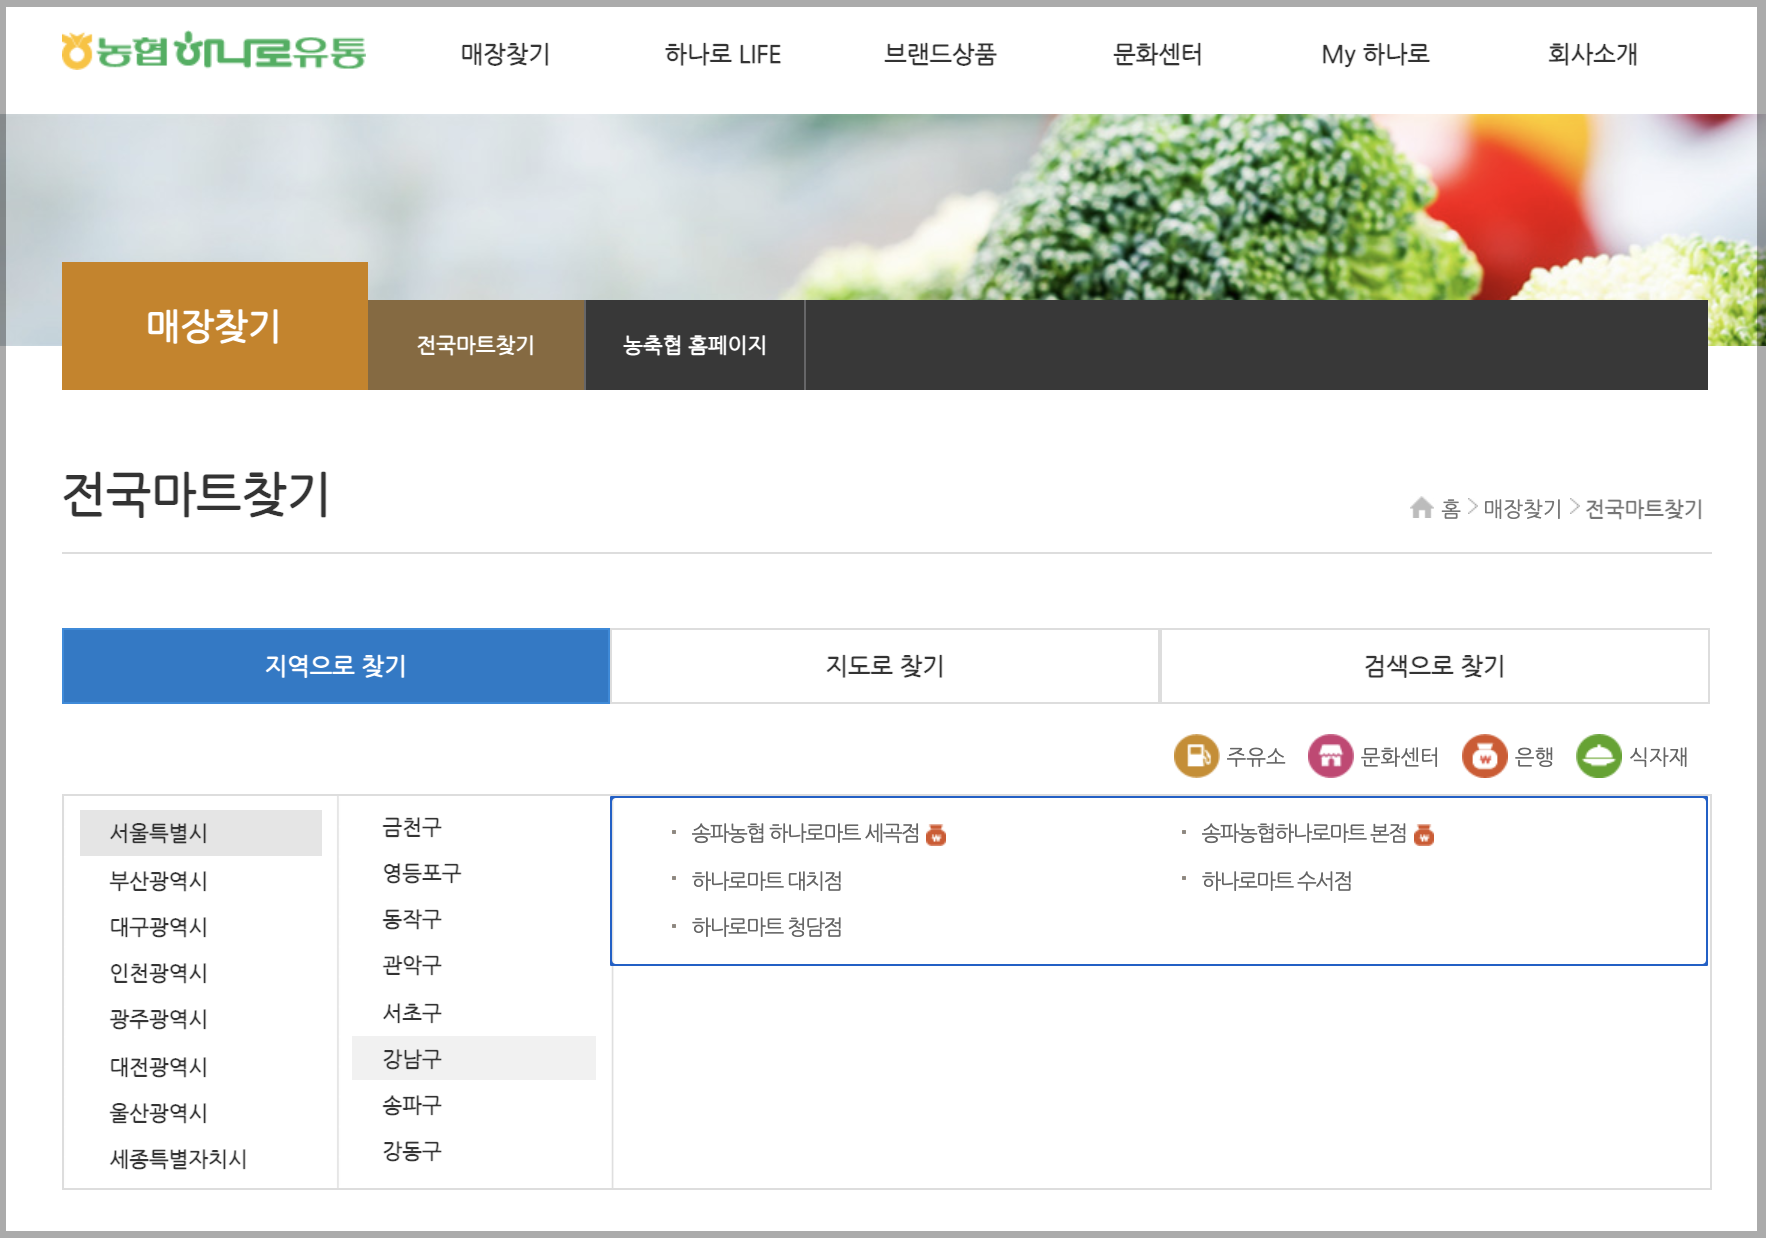This screenshot has height=1238, width=1766.
Task: Select 울산광역시 in region list
Action: pyautogui.click(x=158, y=1113)
